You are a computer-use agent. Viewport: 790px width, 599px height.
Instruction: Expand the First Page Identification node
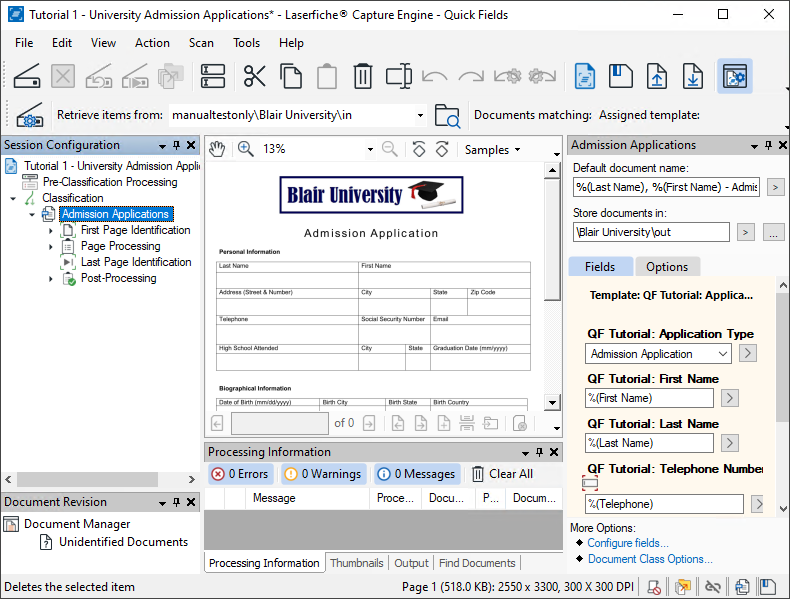click(52, 231)
